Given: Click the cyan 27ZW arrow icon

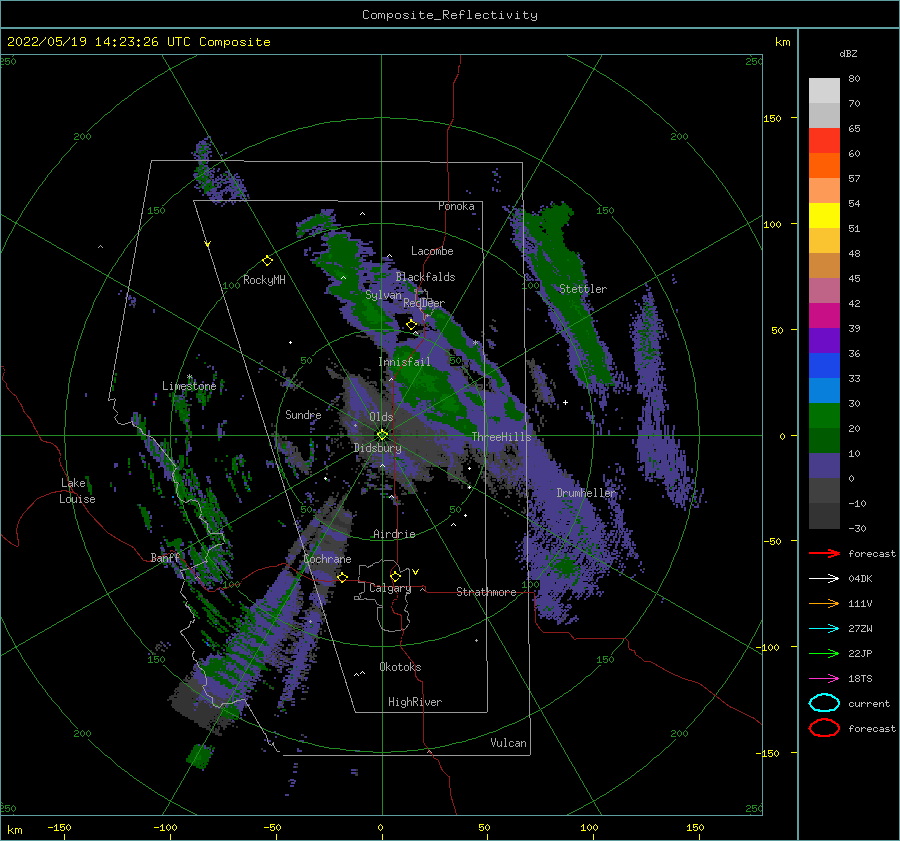Looking at the screenshot, I should (824, 629).
